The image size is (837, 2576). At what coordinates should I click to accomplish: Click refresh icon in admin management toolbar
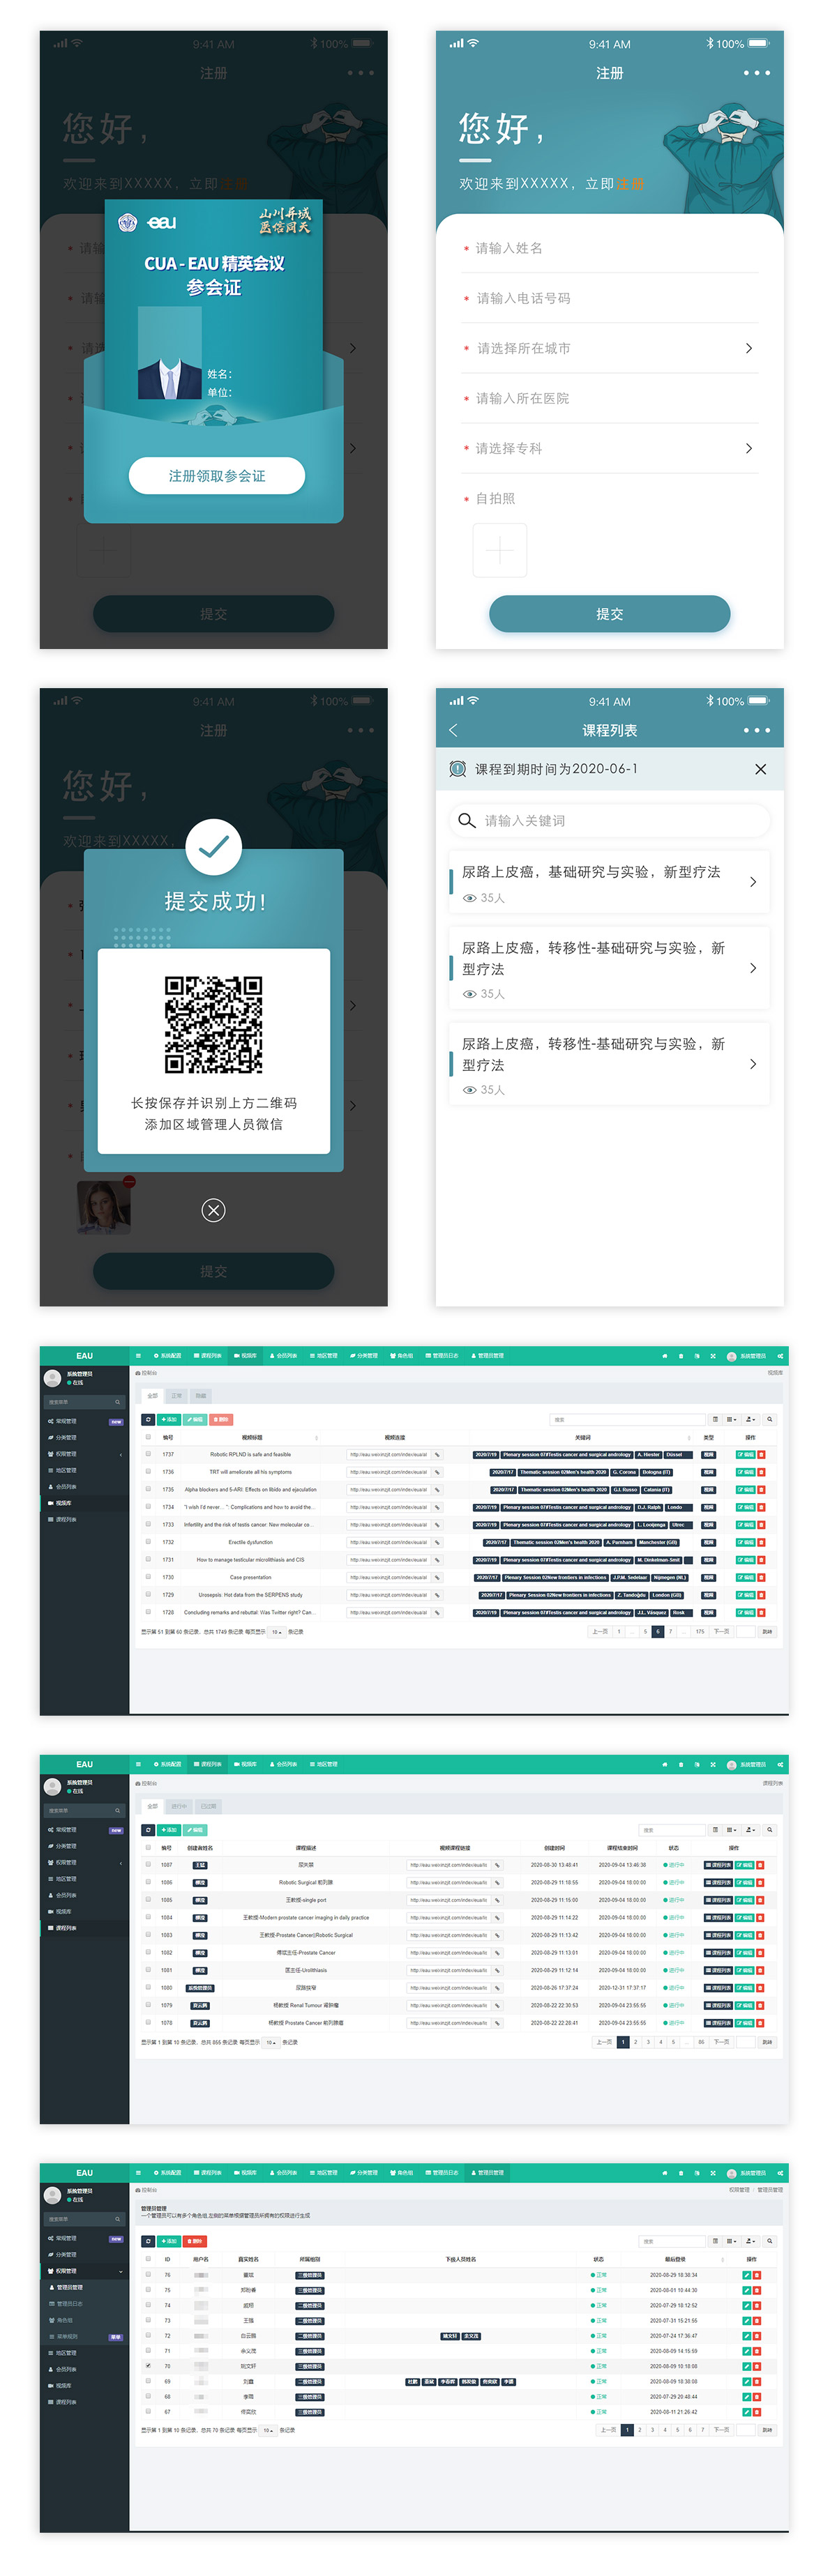pyautogui.click(x=148, y=2241)
